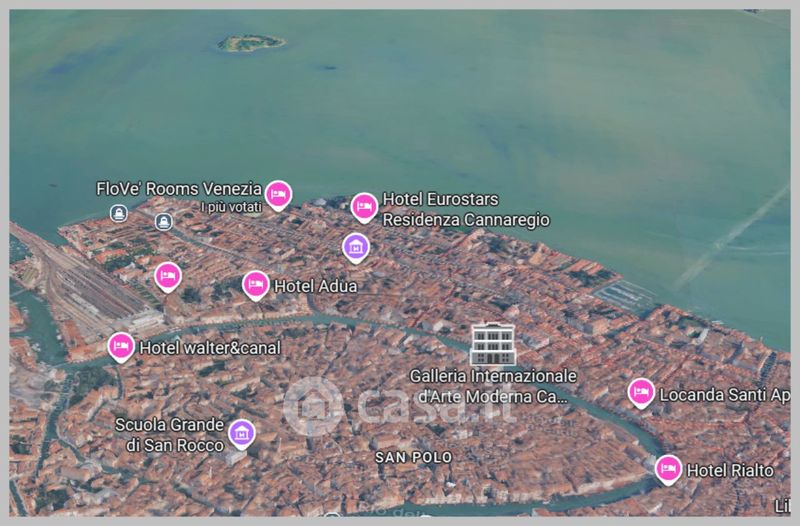The height and width of the screenshot is (526, 800).
Task: Select the SAN POLO district label
Action: [414, 457]
